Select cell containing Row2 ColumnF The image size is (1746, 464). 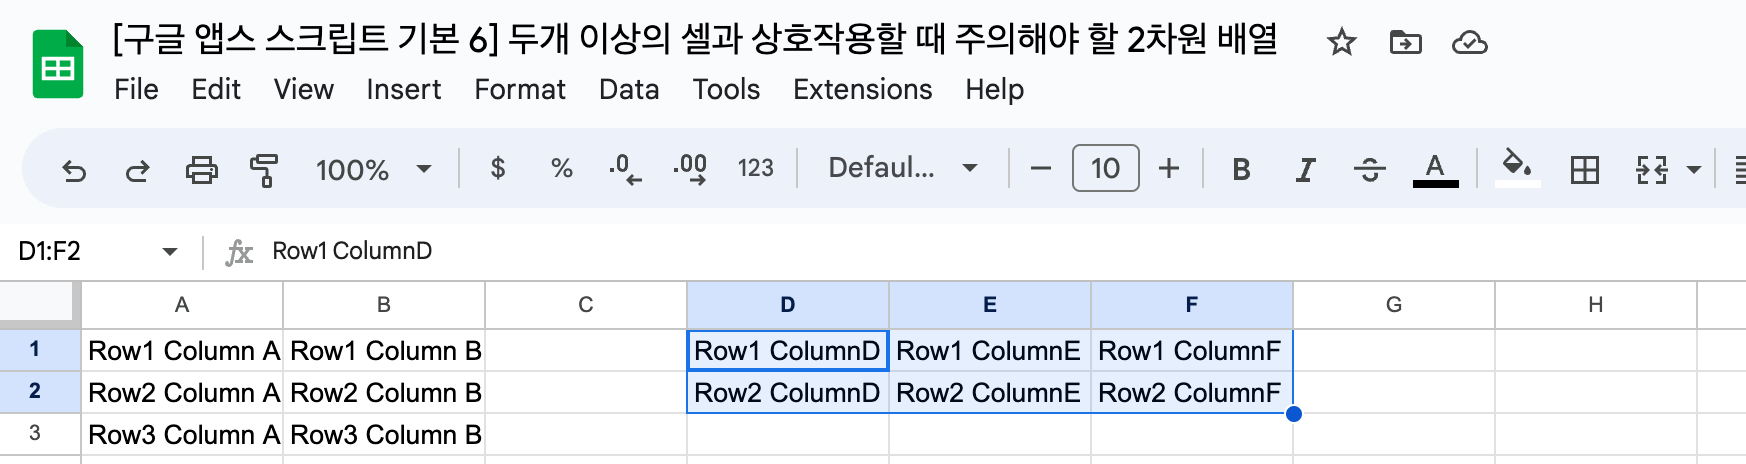pos(1192,393)
